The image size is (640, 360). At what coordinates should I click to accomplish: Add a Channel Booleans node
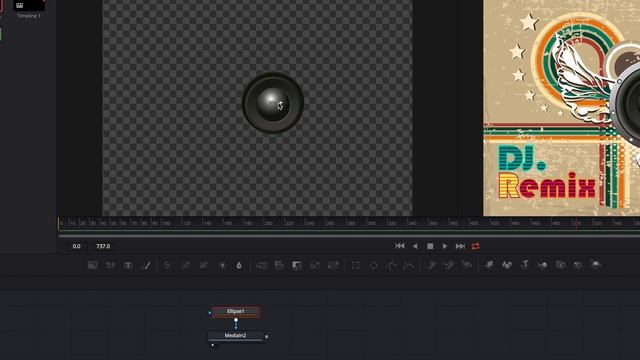click(x=279, y=265)
